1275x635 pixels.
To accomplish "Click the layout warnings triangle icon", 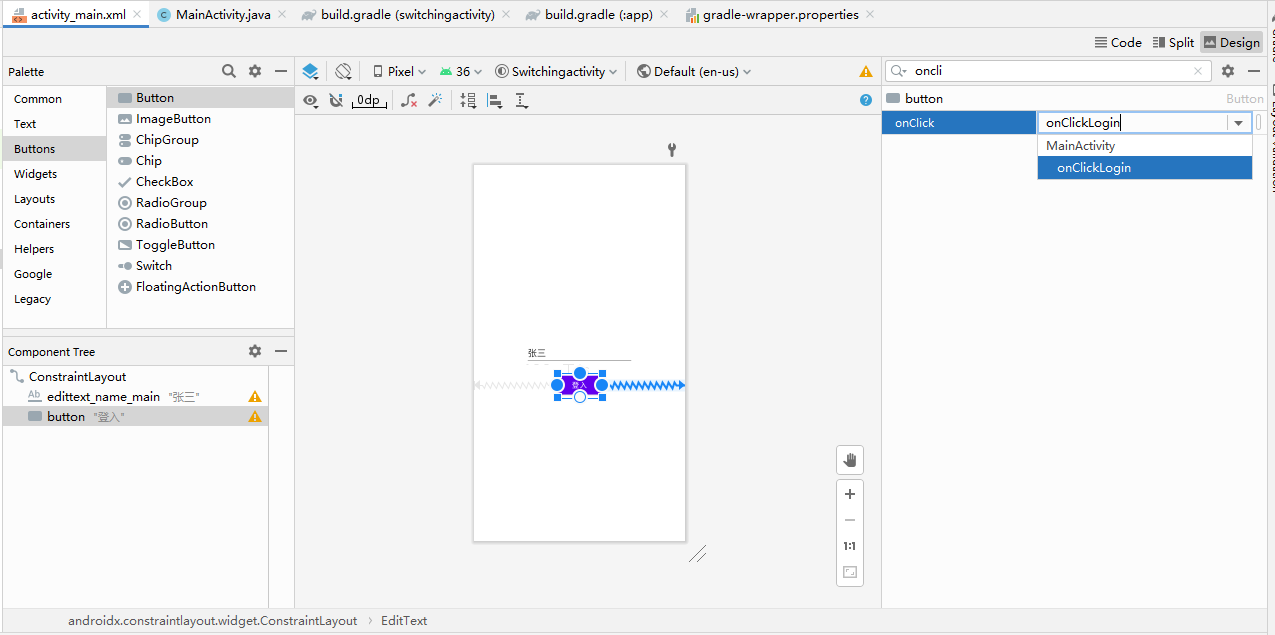I will click(866, 72).
